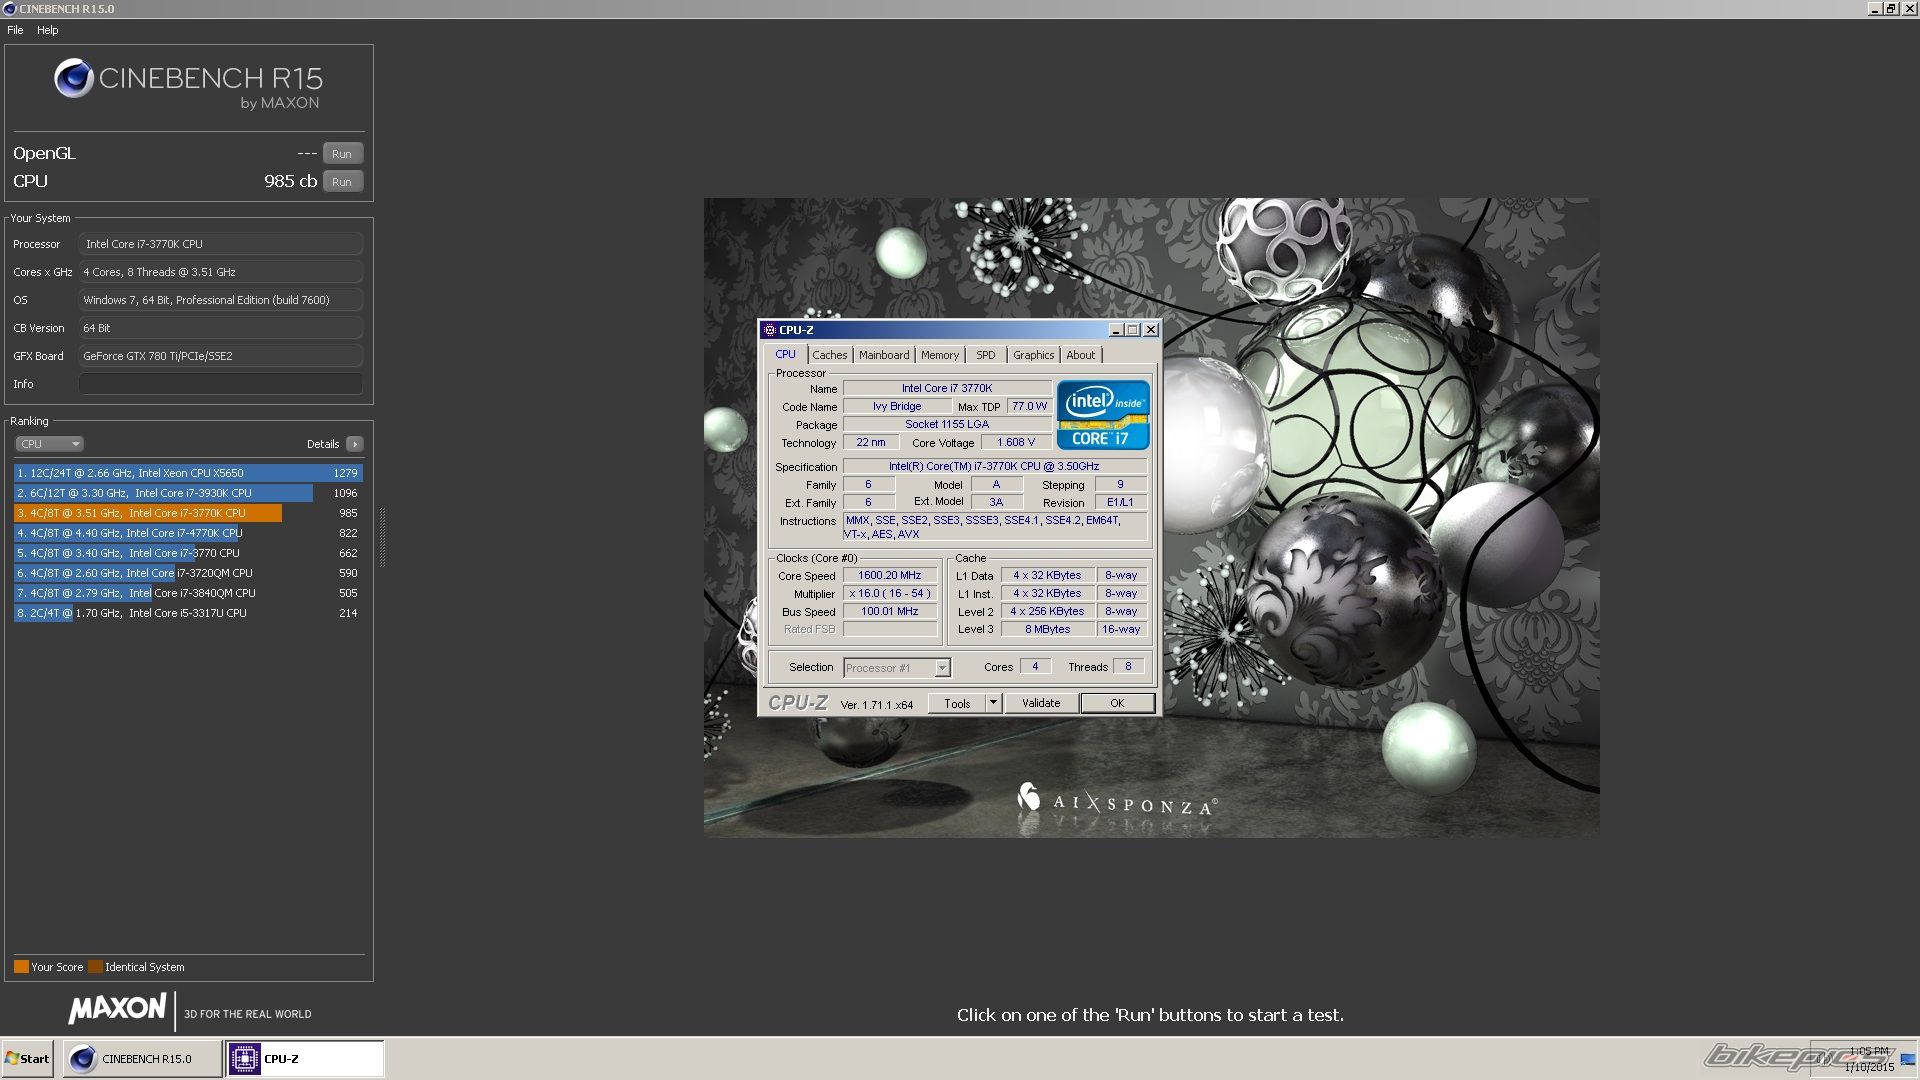This screenshot has width=1920, height=1080.
Task: Click the rendered Cinebench scene image
Action: click(1151, 517)
